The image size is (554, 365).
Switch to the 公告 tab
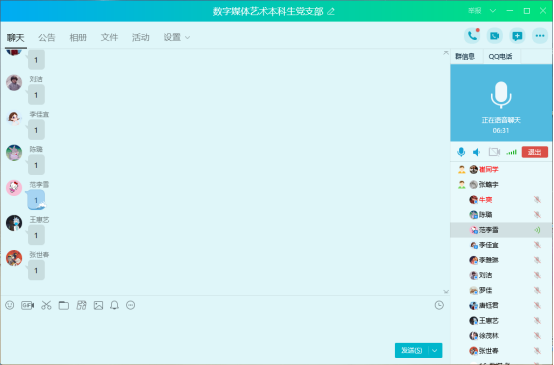tap(47, 37)
